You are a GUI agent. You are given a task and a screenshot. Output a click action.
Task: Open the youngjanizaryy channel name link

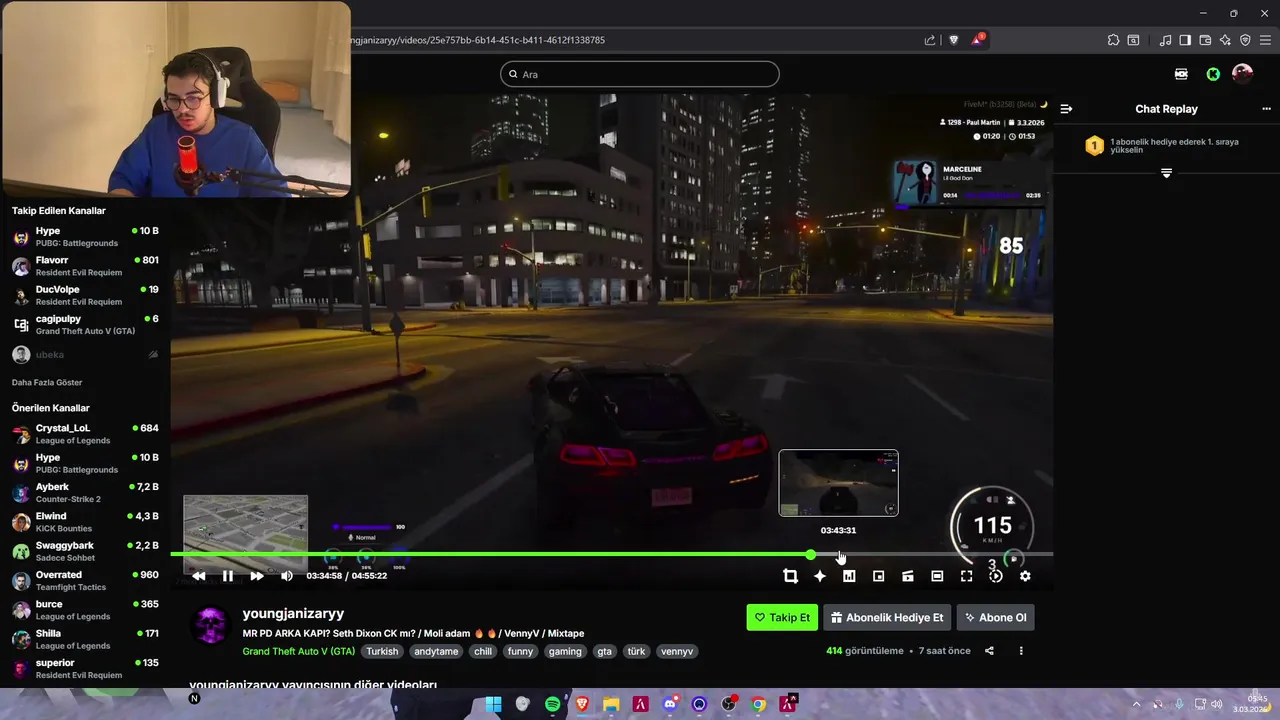293,614
